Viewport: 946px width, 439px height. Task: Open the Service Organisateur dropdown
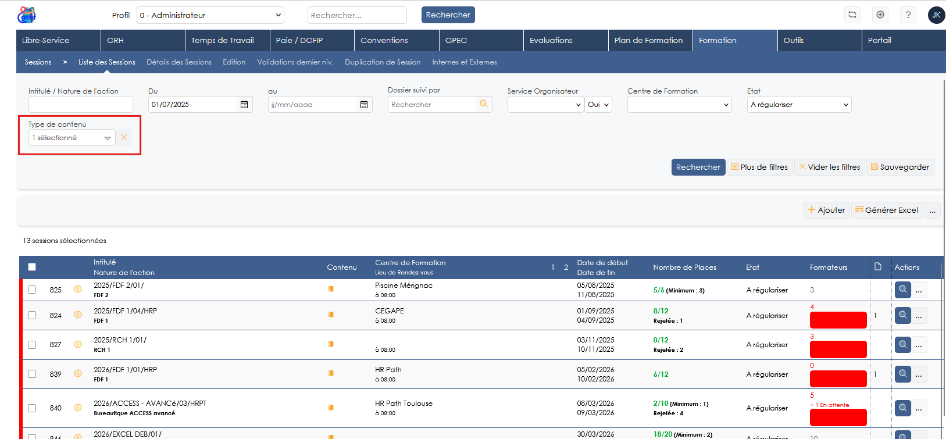545,104
